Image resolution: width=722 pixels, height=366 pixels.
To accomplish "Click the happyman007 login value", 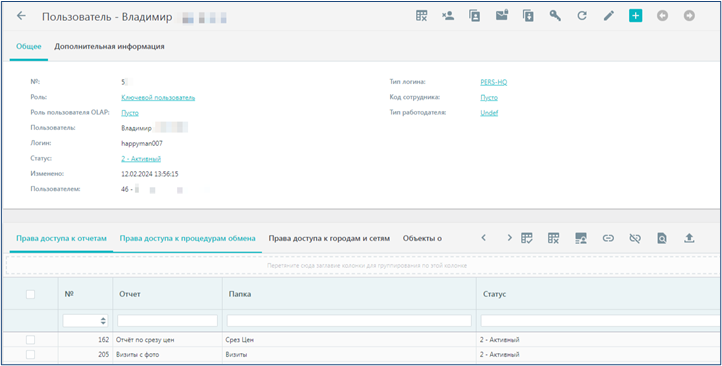I will click(142, 144).
